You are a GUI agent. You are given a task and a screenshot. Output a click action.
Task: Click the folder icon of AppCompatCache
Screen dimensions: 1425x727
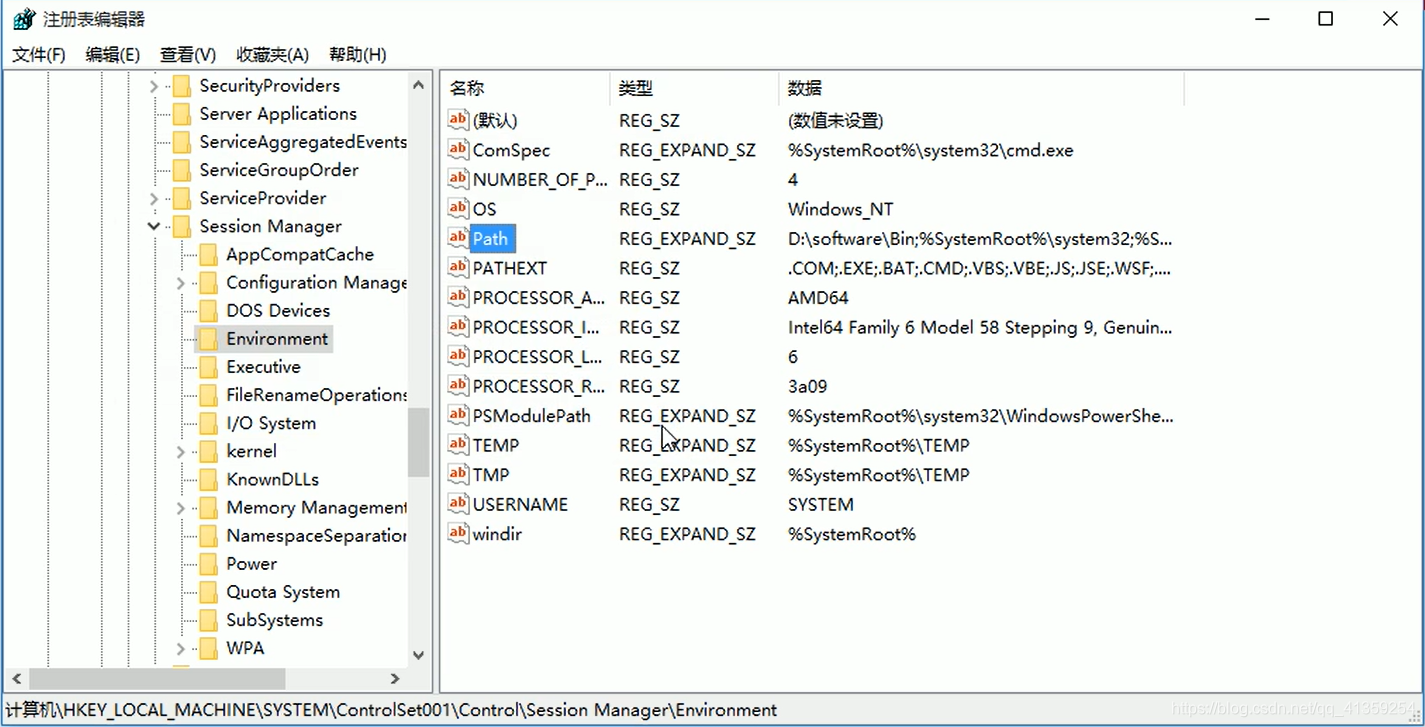tap(208, 255)
